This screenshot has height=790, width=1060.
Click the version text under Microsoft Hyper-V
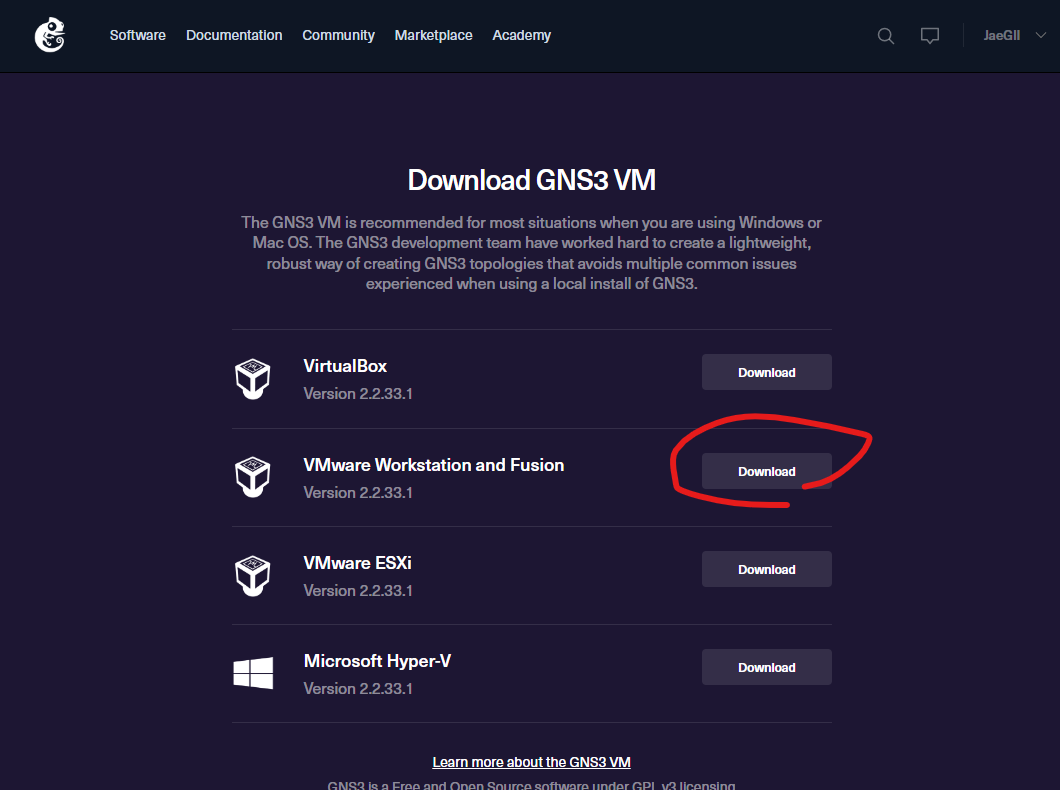tap(358, 688)
